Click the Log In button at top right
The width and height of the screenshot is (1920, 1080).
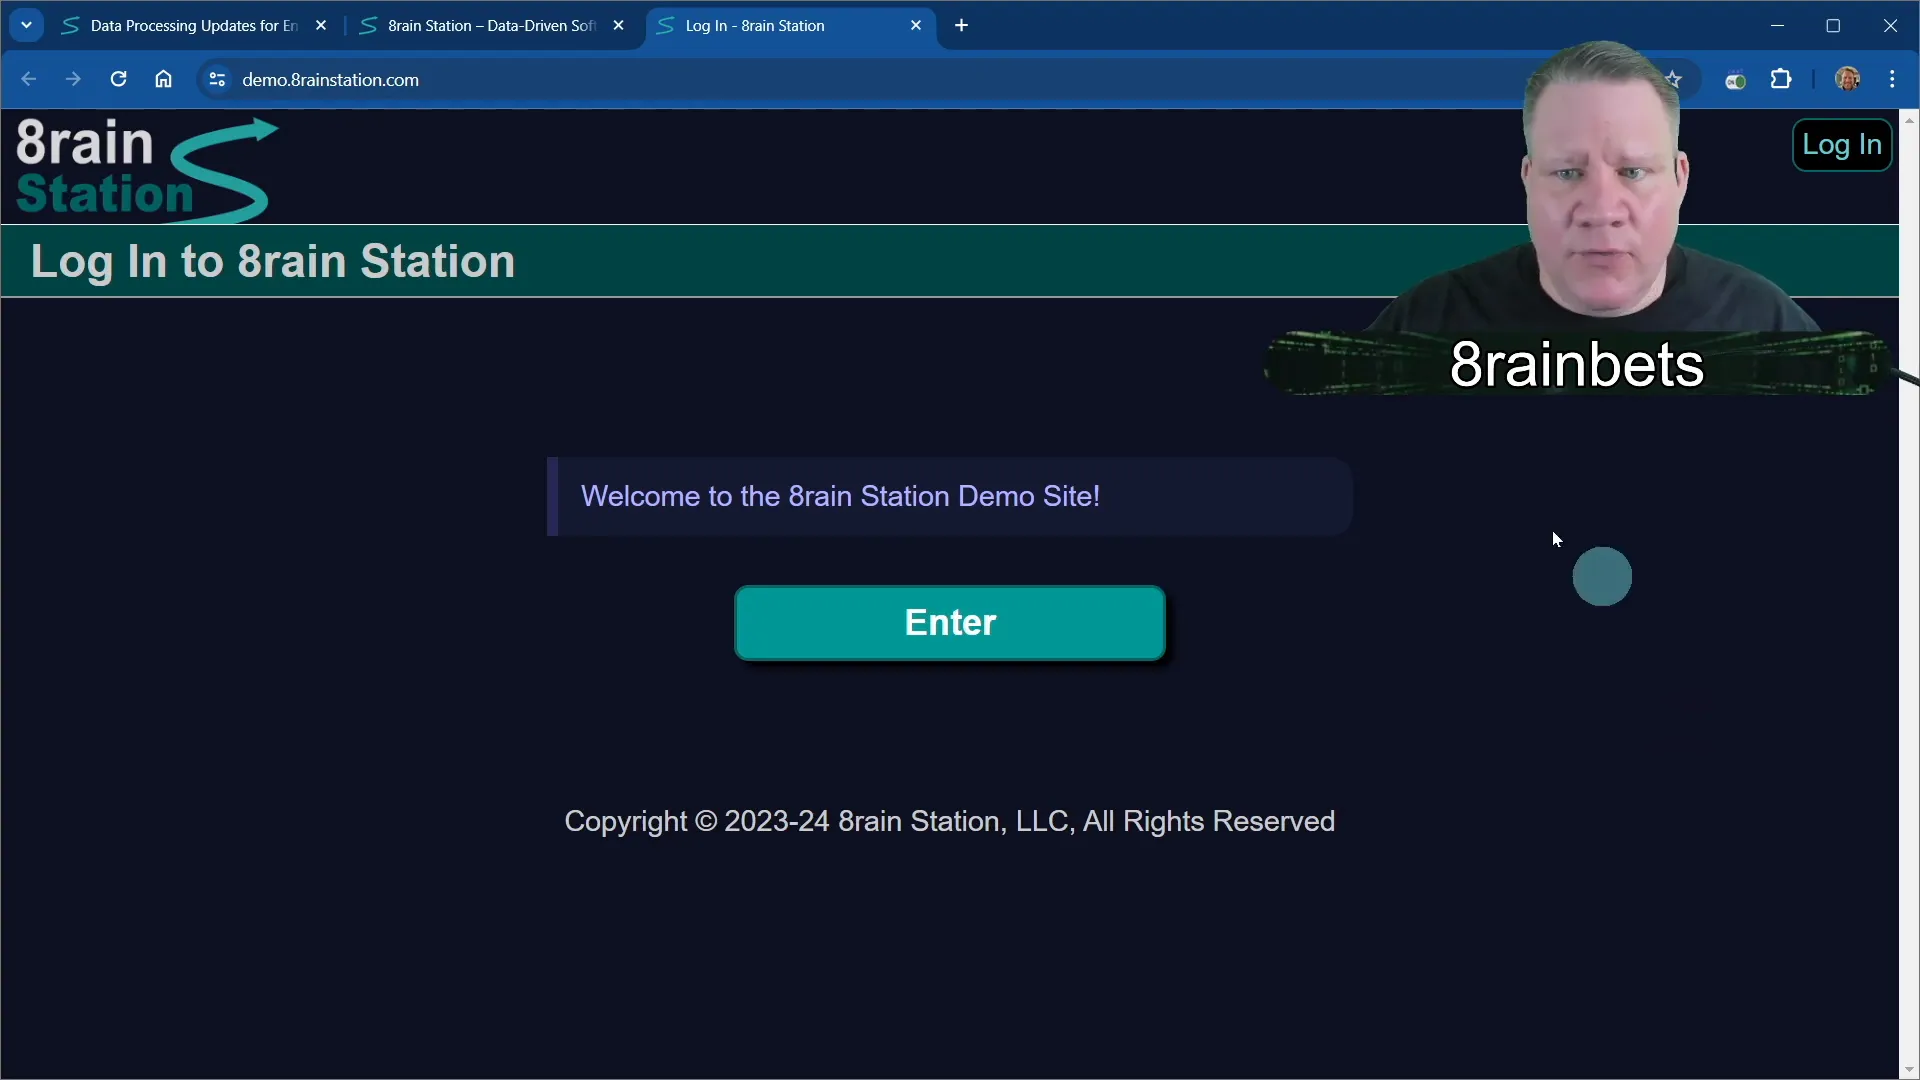(x=1841, y=145)
